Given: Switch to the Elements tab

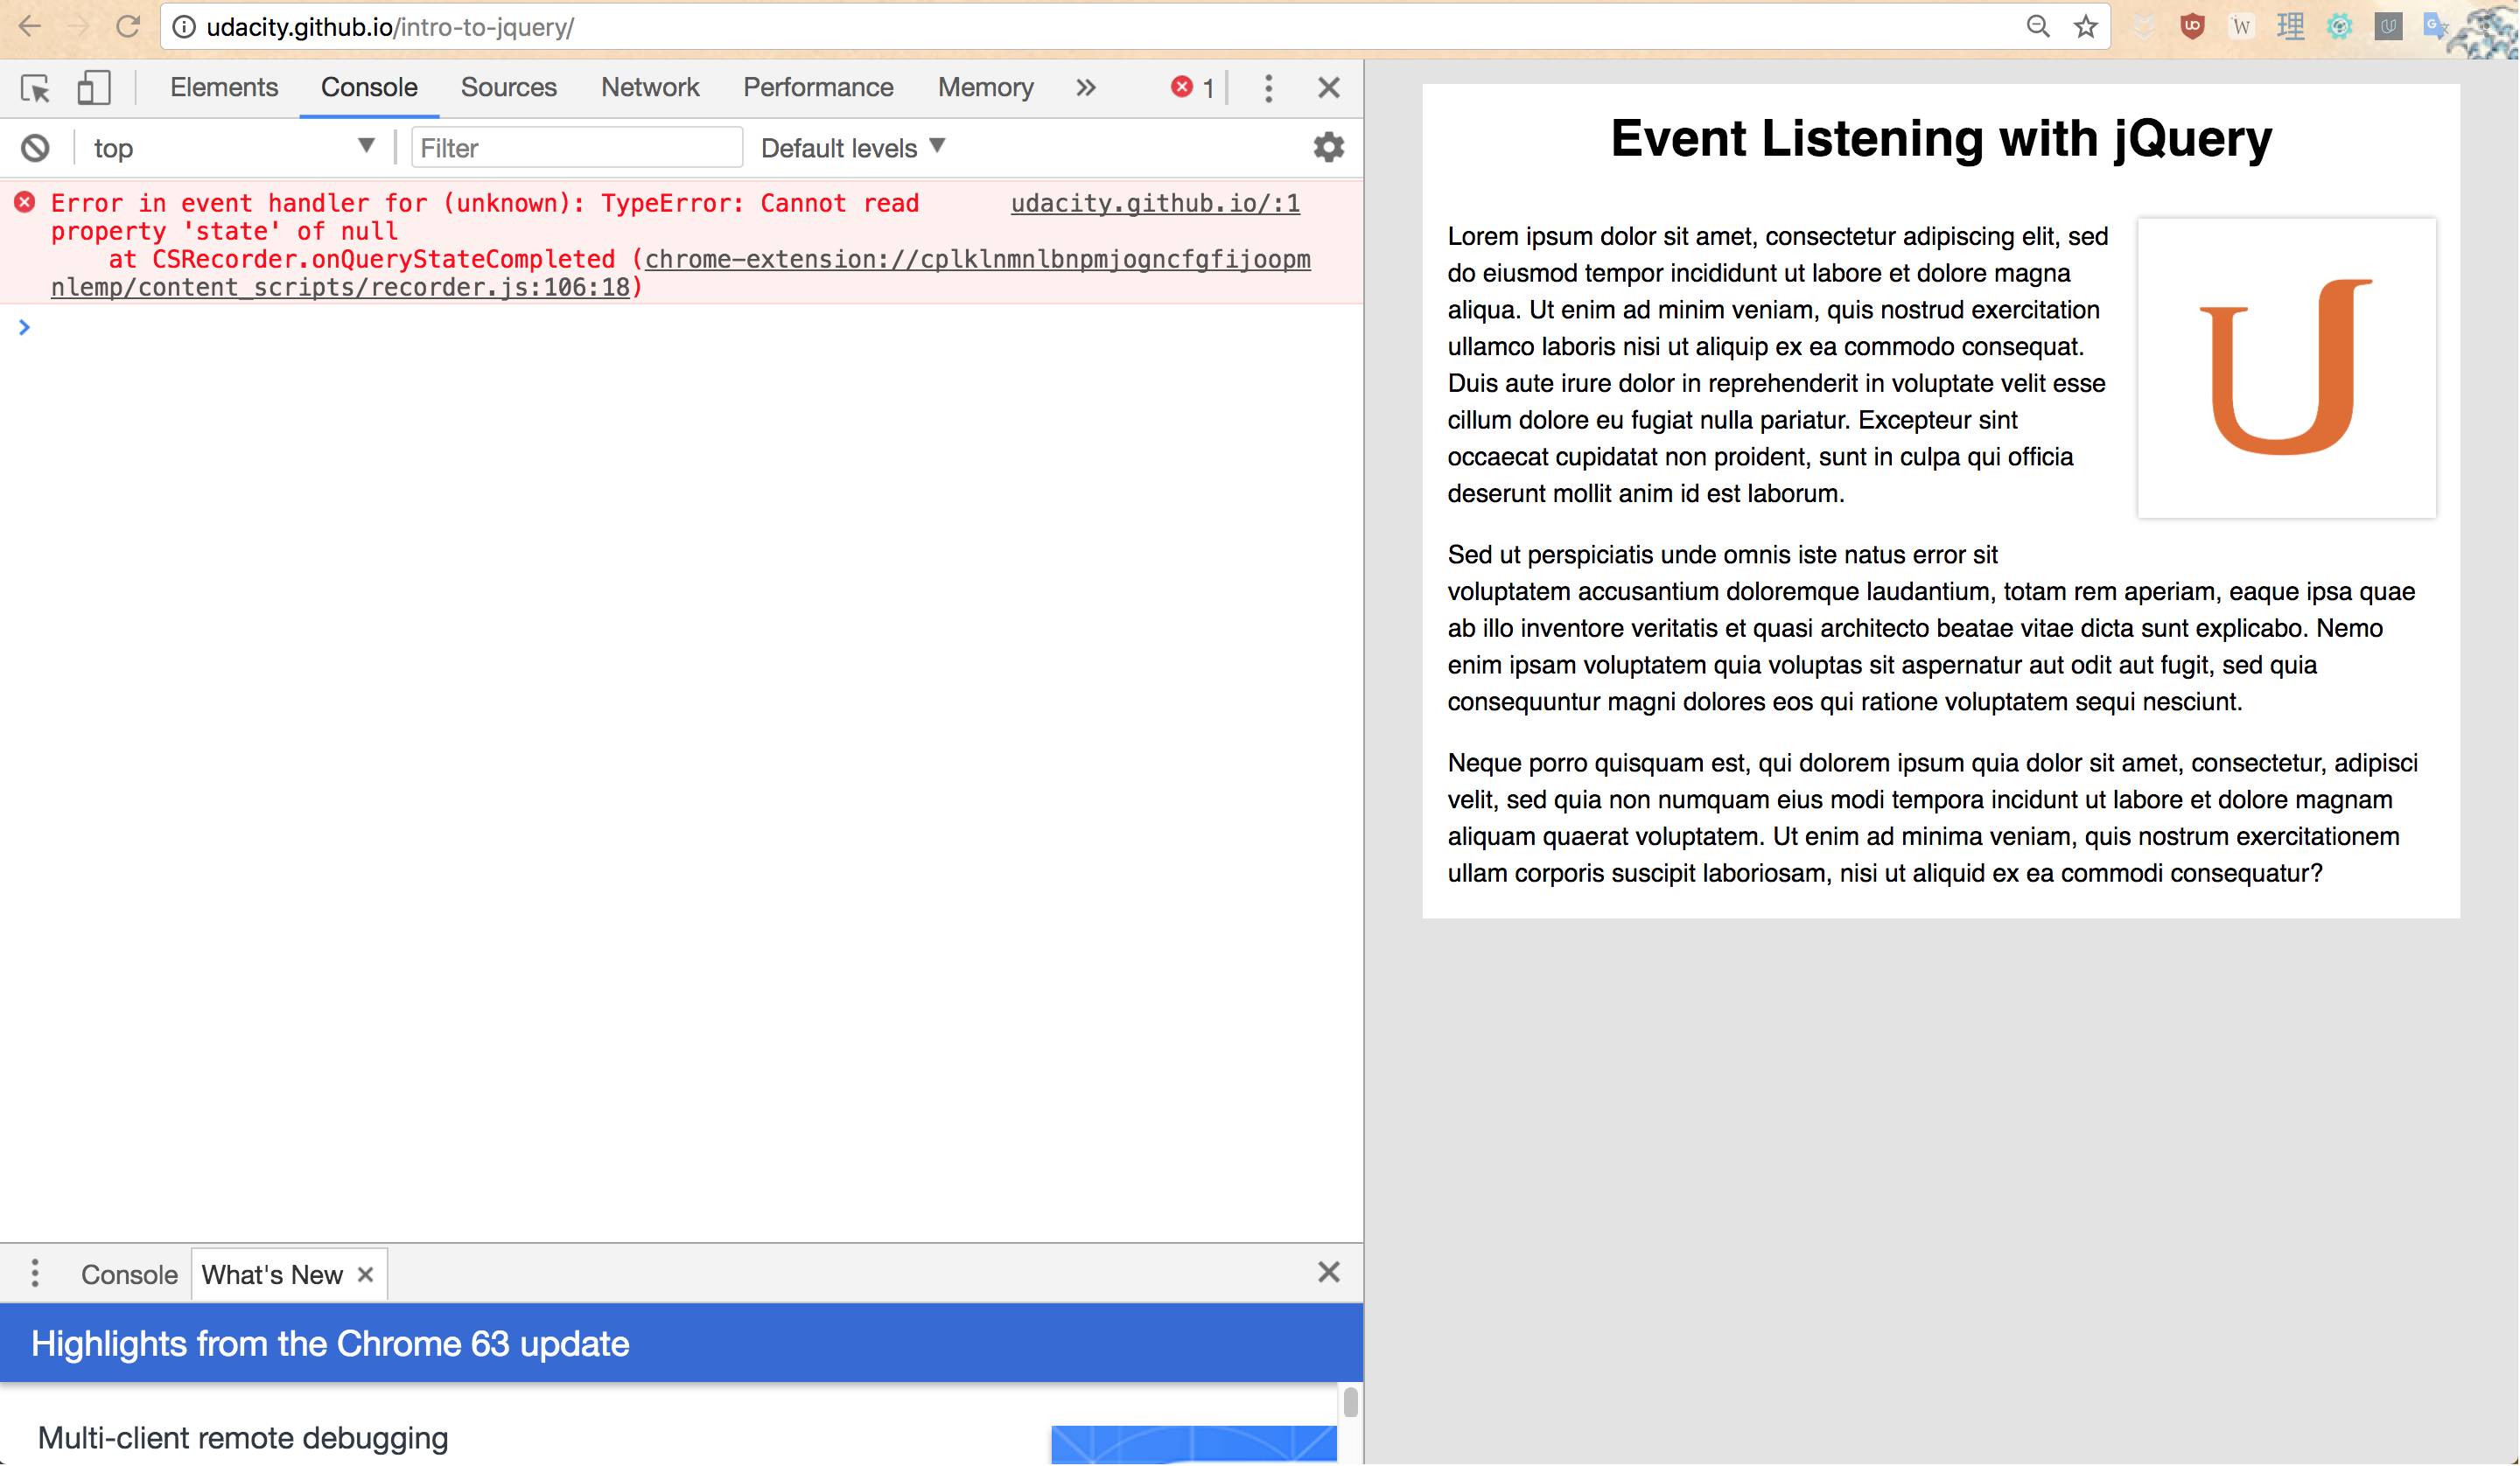Looking at the screenshot, I should (224, 88).
